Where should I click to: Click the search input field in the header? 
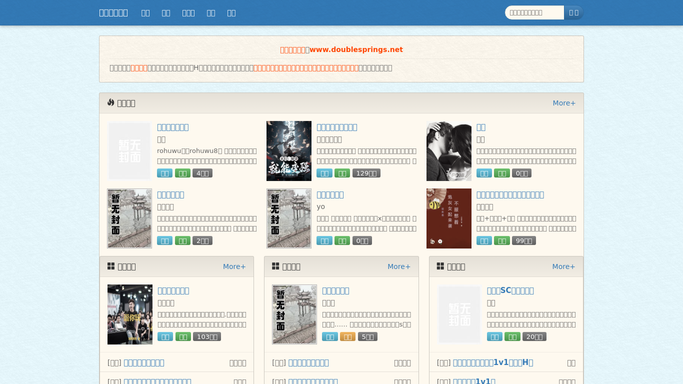coord(534,13)
